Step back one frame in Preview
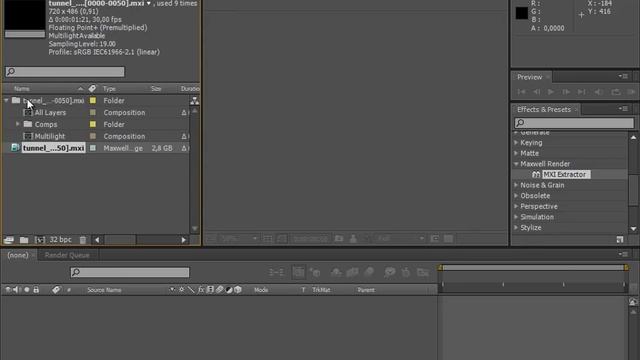Image resolution: width=640 pixels, height=360 pixels. [x=537, y=92]
